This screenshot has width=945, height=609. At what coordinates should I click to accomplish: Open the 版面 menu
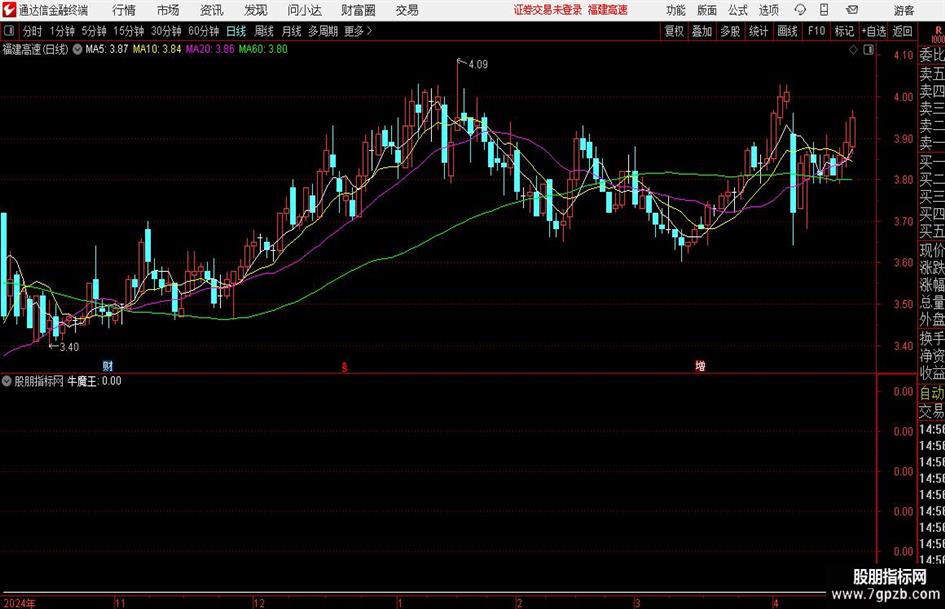coord(707,10)
